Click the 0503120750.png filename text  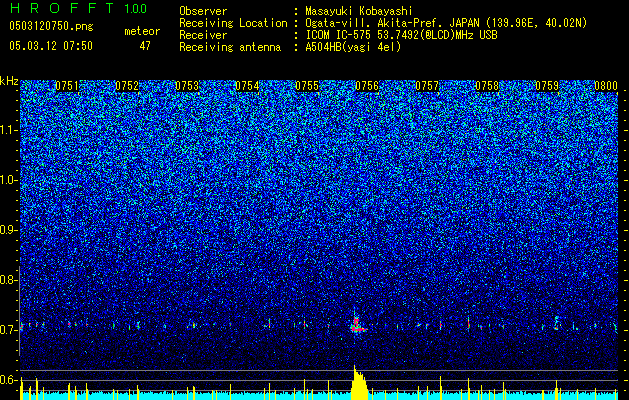point(51,26)
